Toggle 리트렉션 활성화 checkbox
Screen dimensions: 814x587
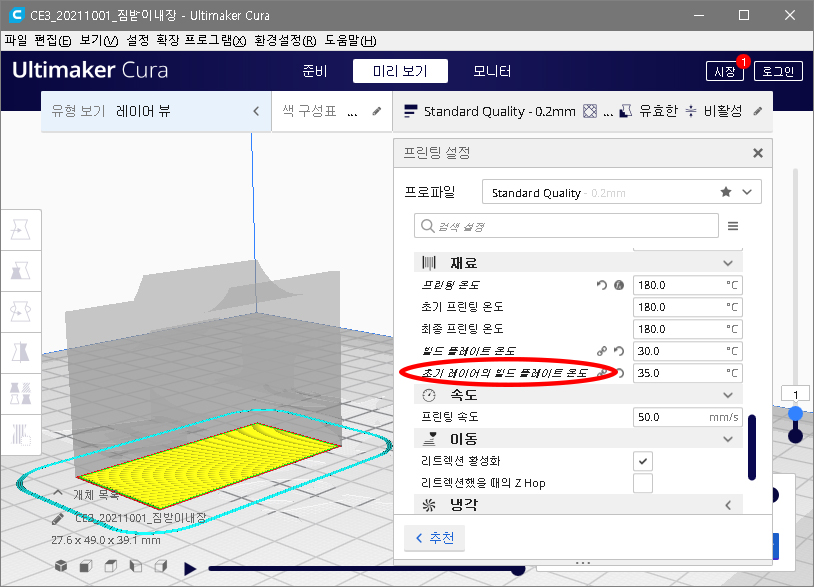pyautogui.click(x=643, y=461)
